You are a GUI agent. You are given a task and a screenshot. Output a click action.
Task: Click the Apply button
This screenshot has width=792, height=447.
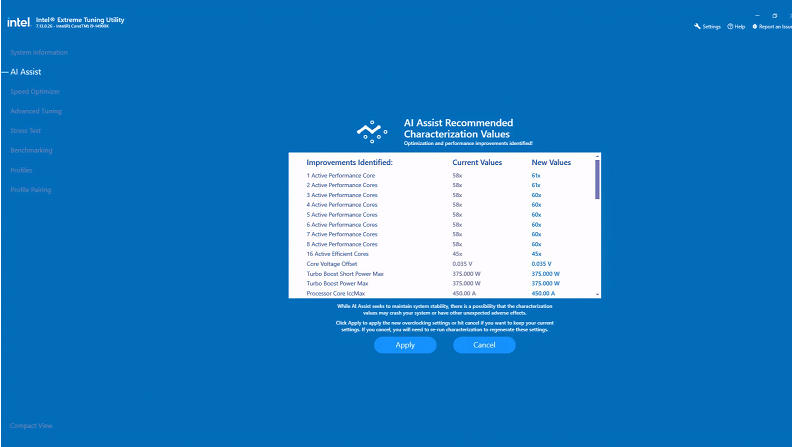pos(405,345)
